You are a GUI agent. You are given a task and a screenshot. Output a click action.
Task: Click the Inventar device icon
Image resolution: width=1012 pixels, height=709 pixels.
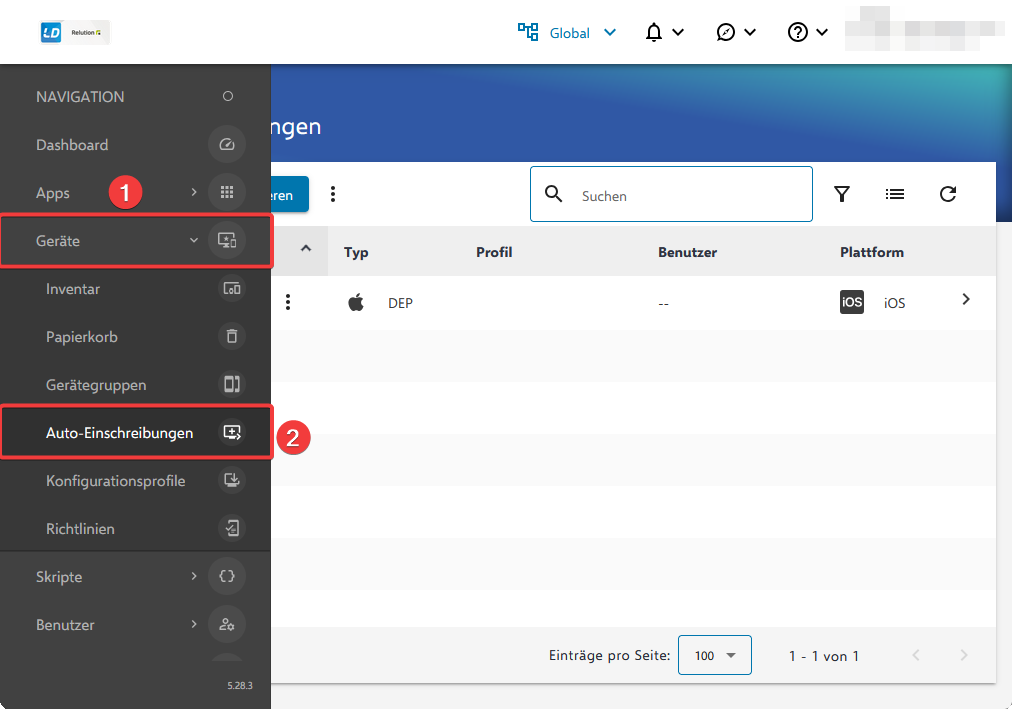click(232, 288)
